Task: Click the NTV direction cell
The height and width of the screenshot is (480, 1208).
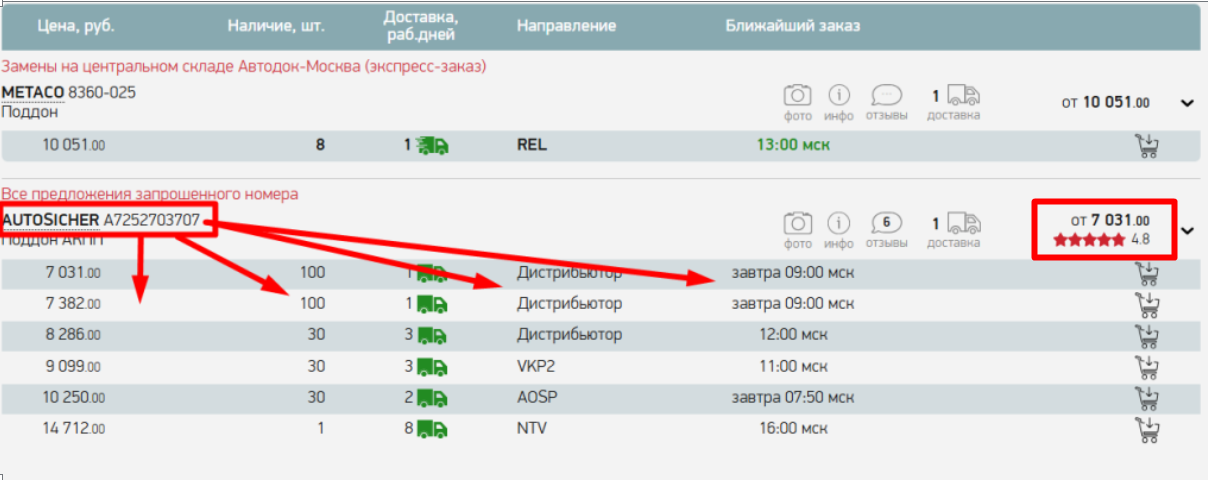Action: pos(532,428)
